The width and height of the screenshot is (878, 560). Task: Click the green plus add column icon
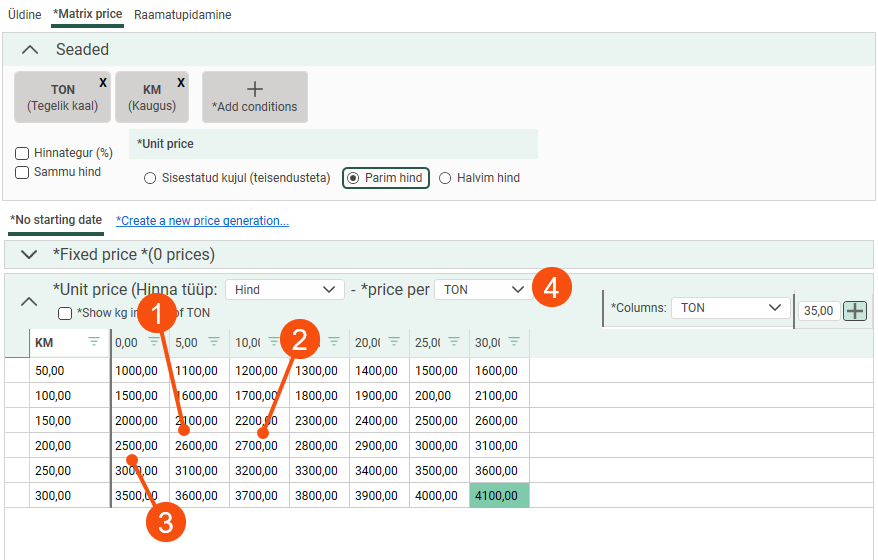click(855, 311)
